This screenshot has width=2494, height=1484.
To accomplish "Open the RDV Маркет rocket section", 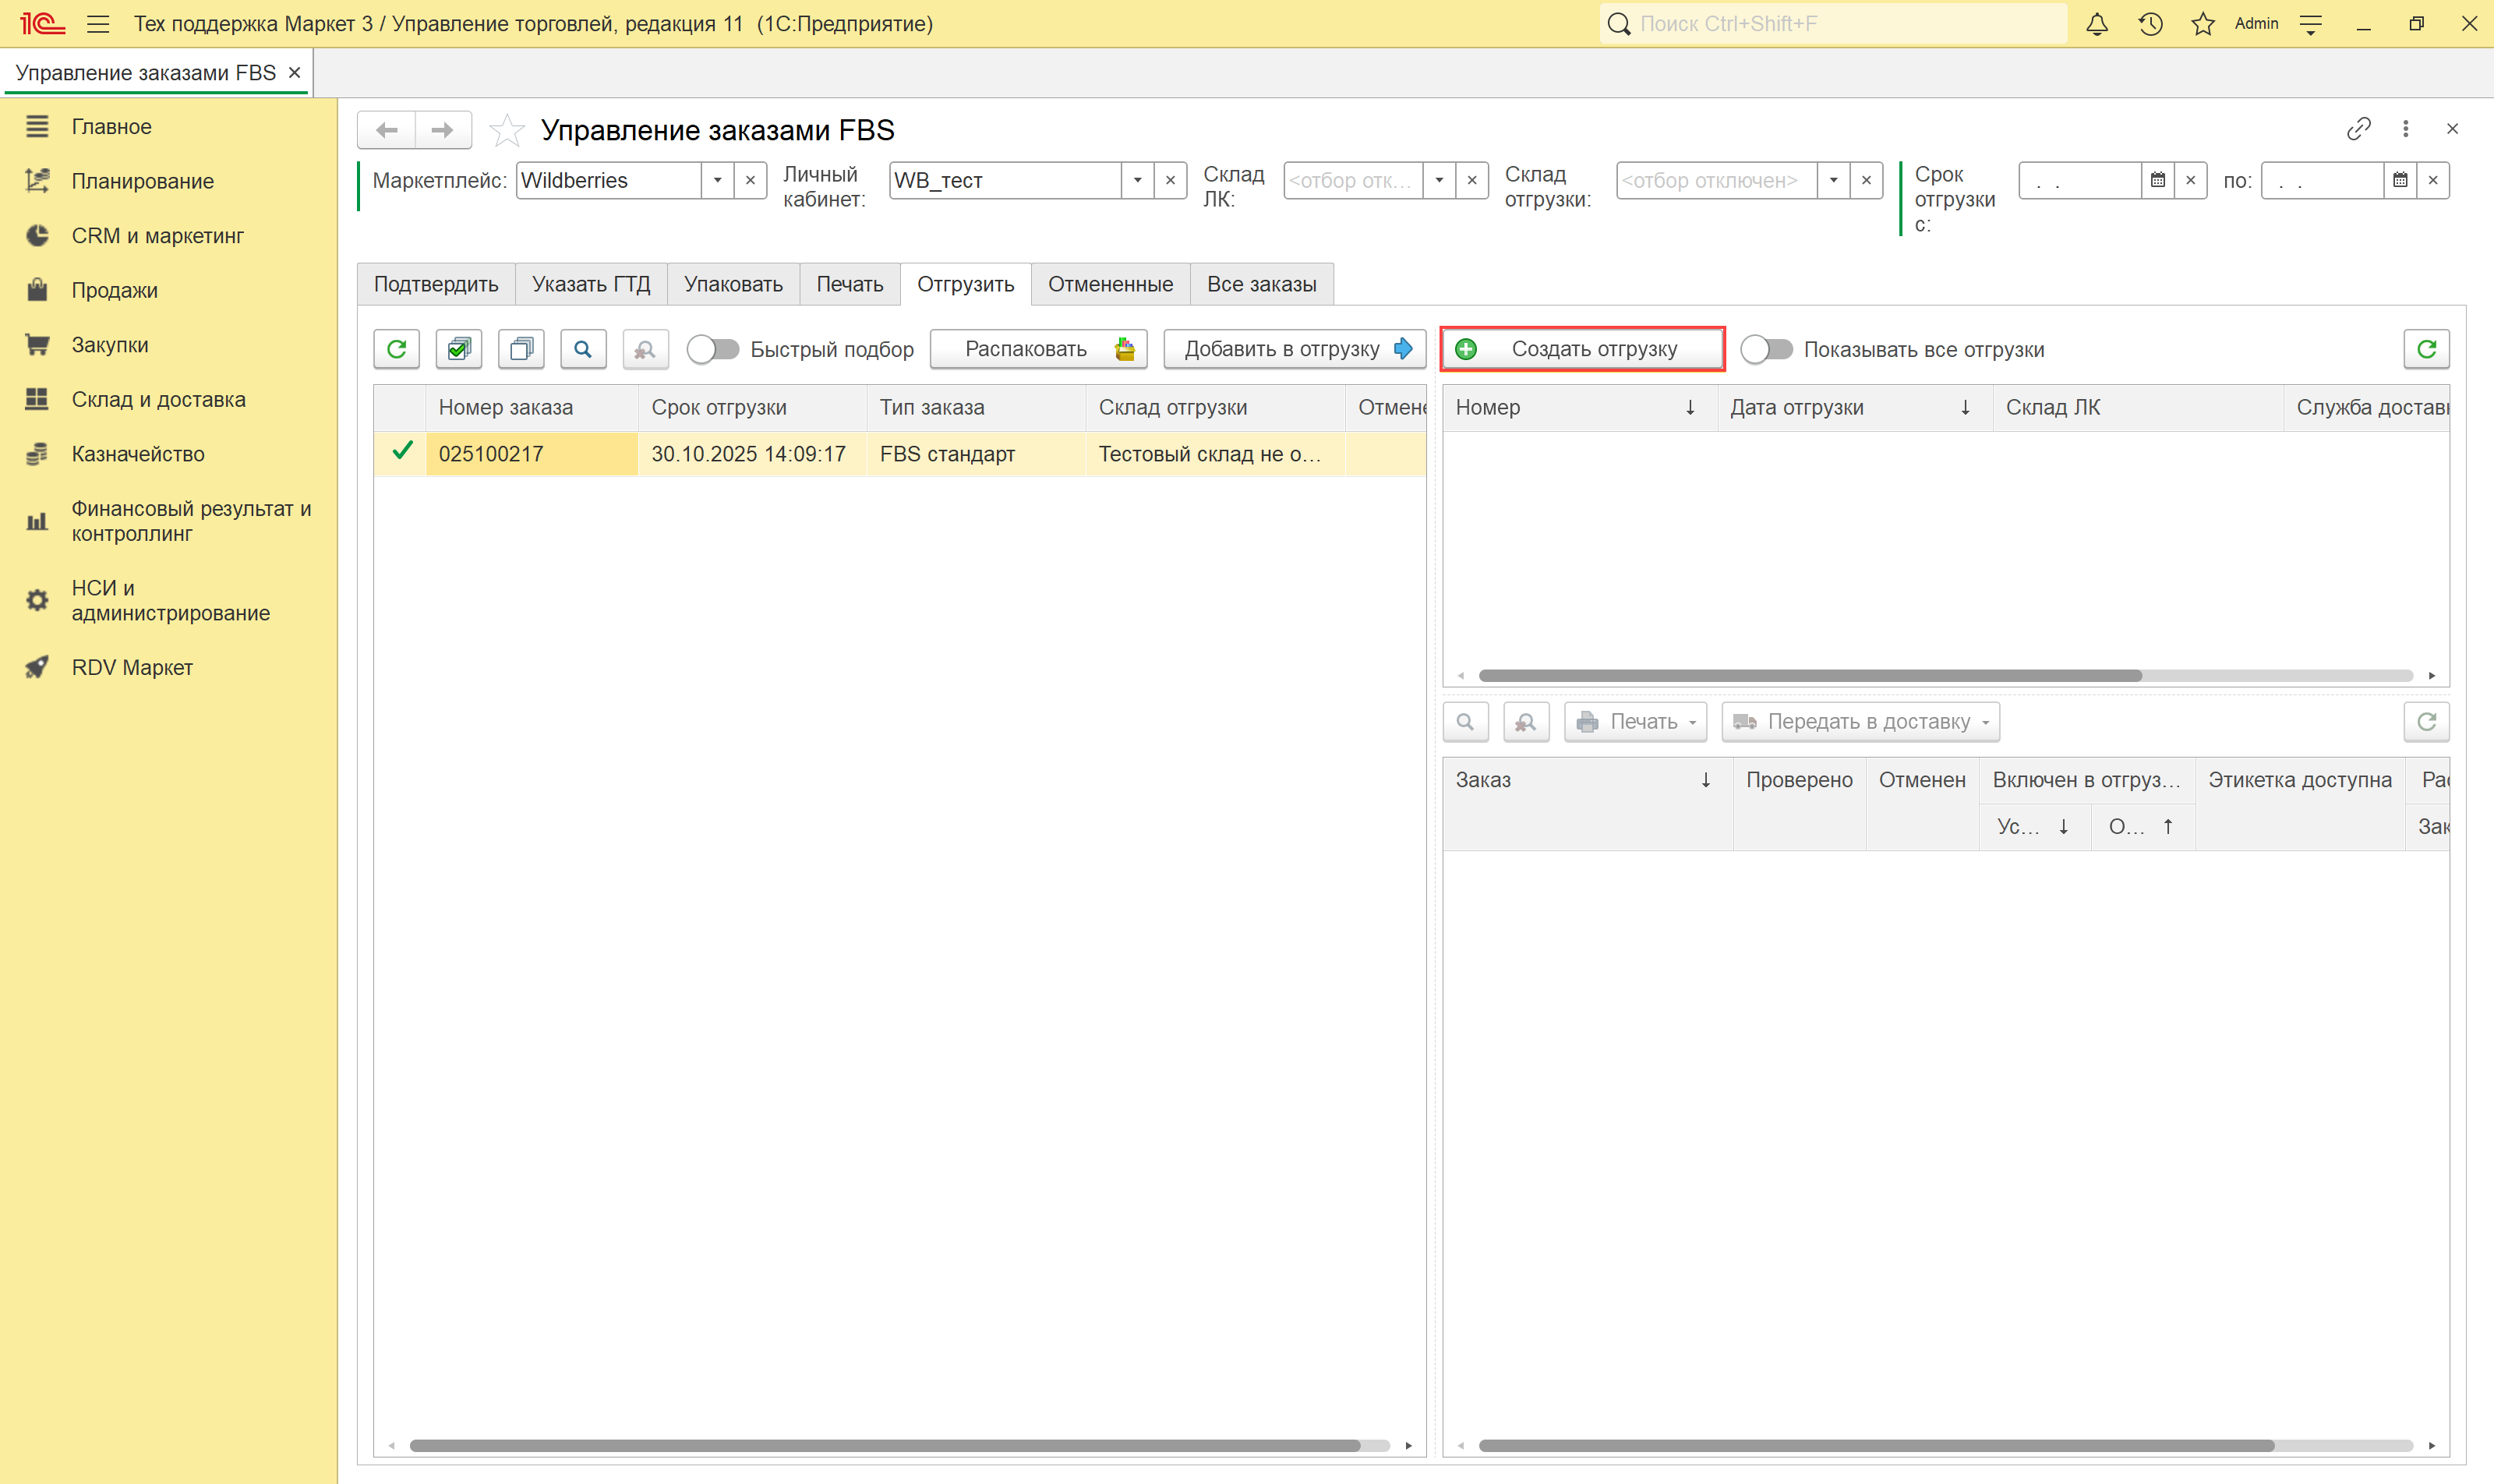I will pyautogui.click(x=132, y=667).
